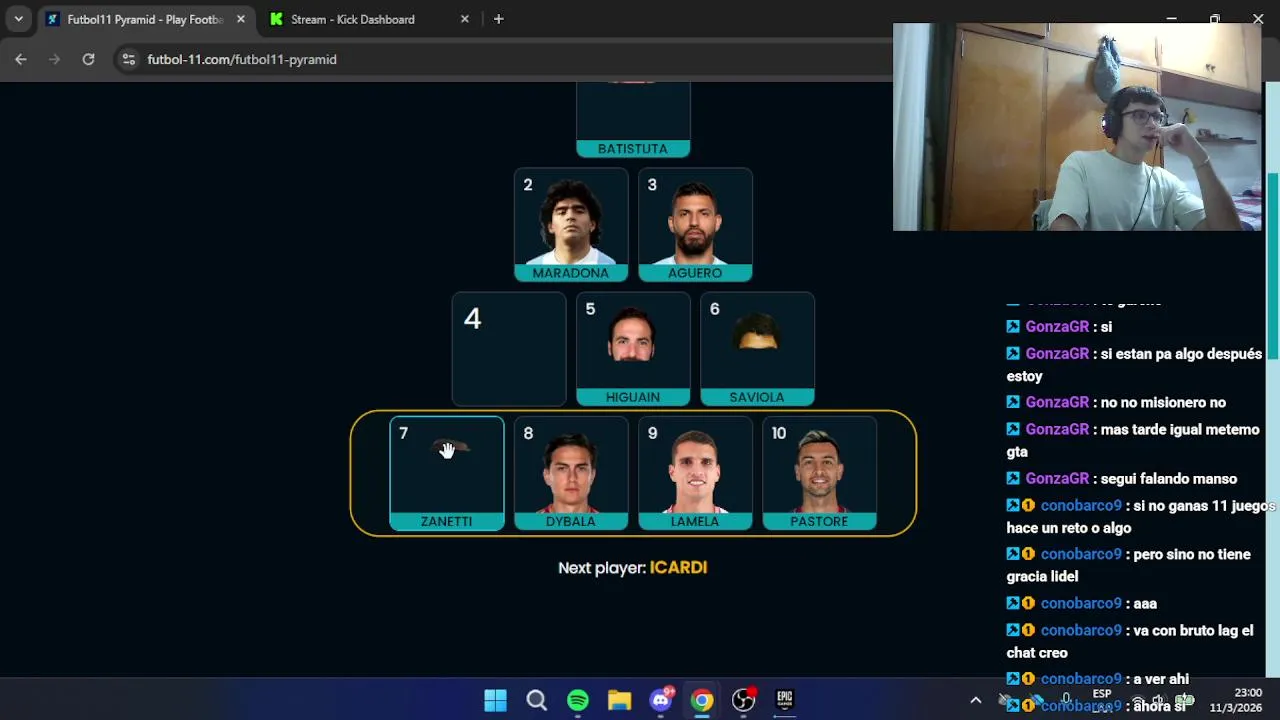Switch to Futbol11 Pyramid tab
Image resolution: width=1280 pixels, height=720 pixels.
(x=146, y=19)
